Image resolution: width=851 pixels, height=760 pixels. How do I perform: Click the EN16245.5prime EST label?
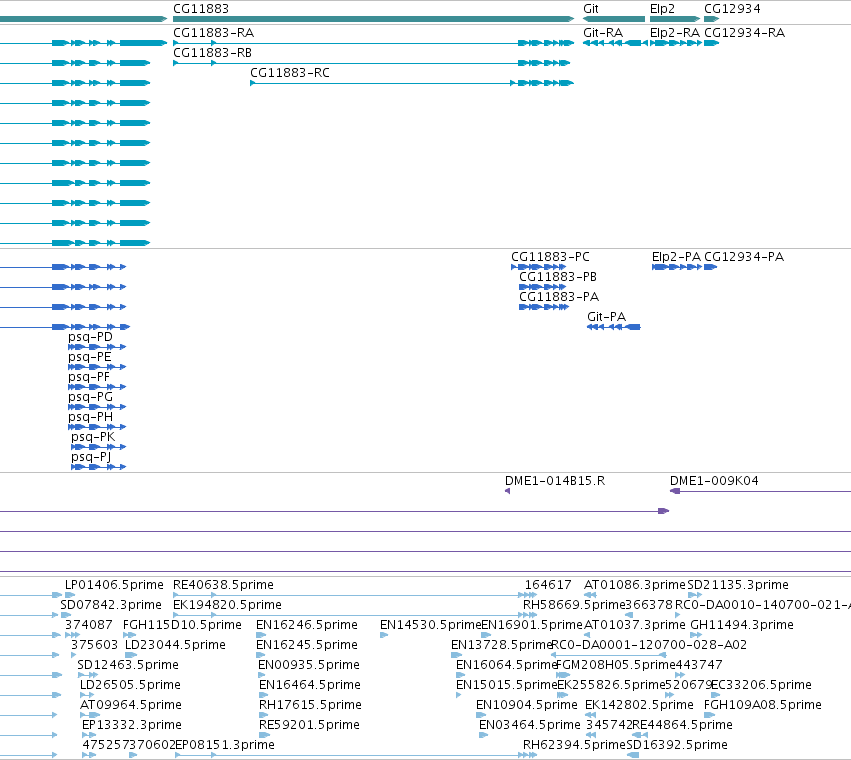(x=307, y=645)
